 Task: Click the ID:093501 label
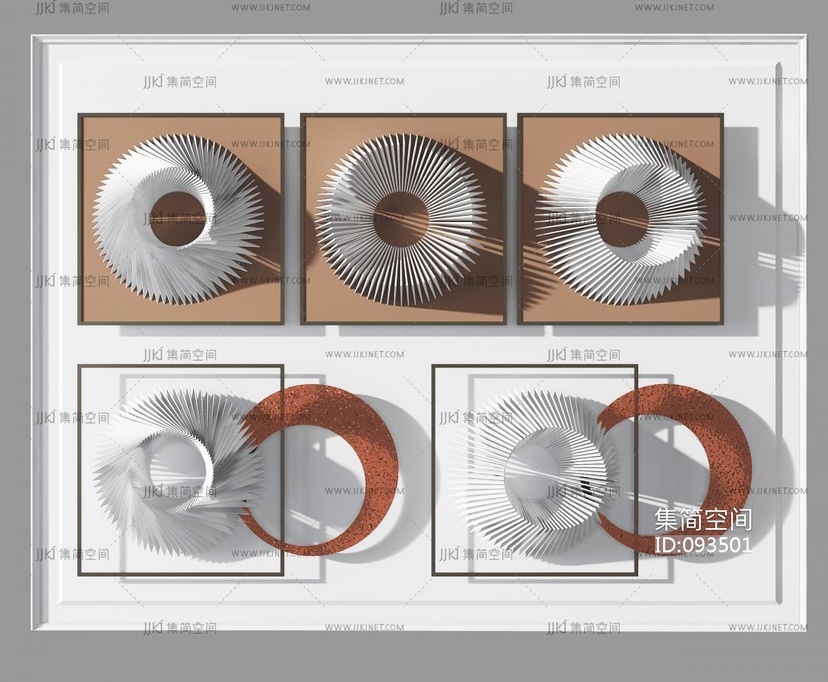coord(702,545)
